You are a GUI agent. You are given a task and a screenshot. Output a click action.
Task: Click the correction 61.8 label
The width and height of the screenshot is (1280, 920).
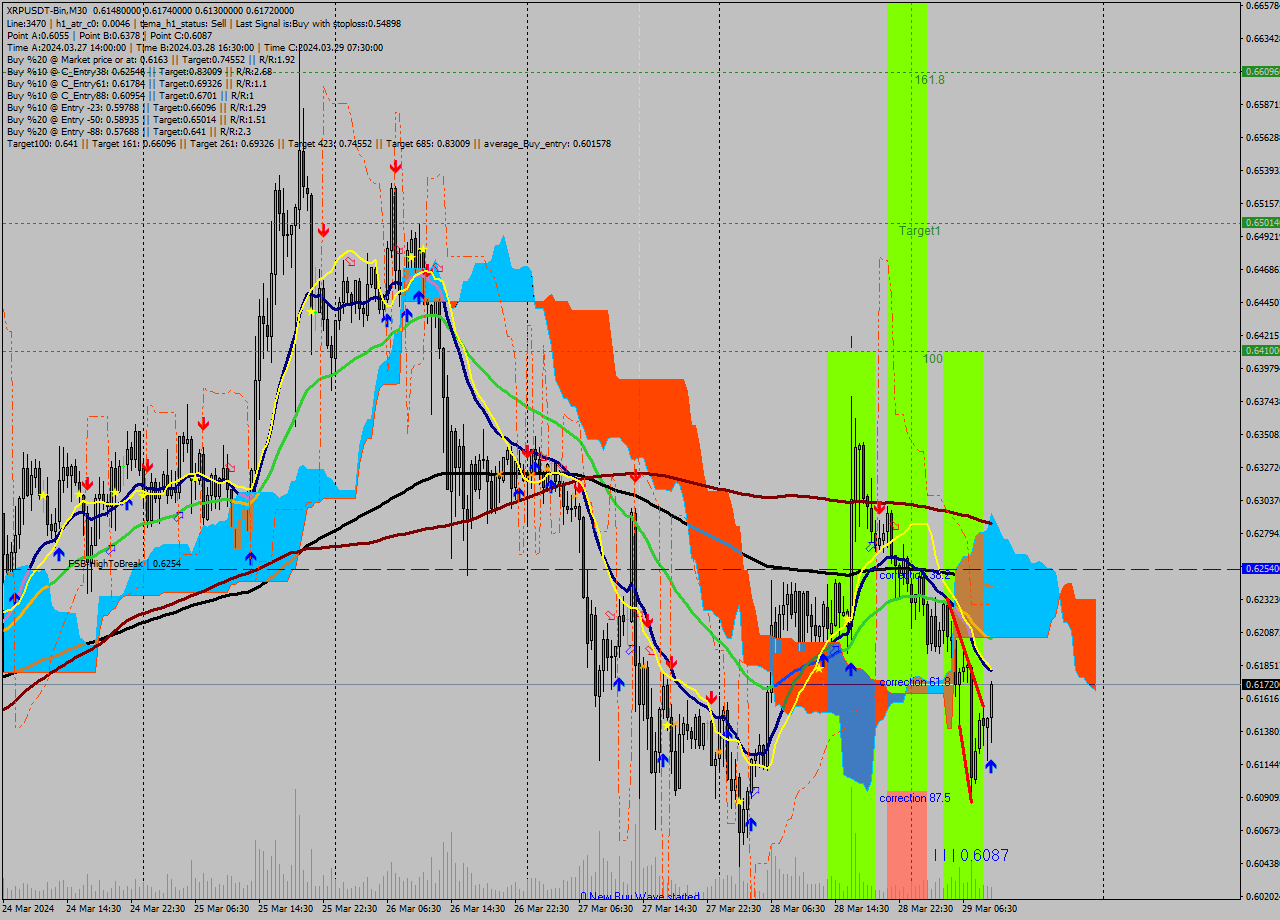915,682
